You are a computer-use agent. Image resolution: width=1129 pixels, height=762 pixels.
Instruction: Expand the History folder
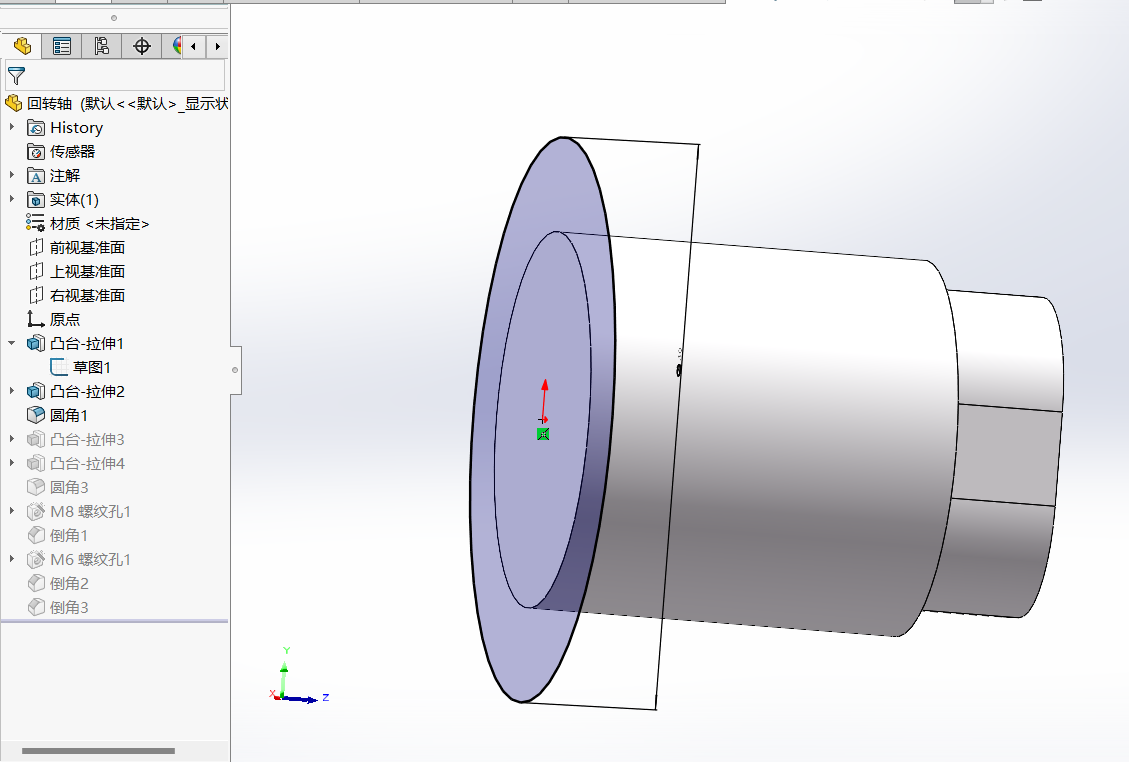click(x=12, y=127)
